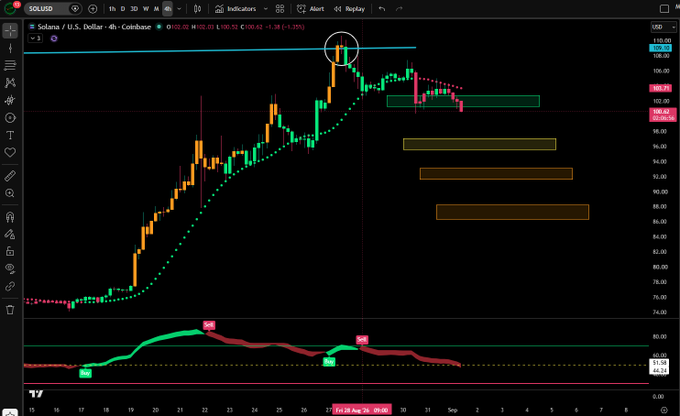Add a symbol with the plus button
The width and height of the screenshot is (680, 416).
[x=92, y=9]
